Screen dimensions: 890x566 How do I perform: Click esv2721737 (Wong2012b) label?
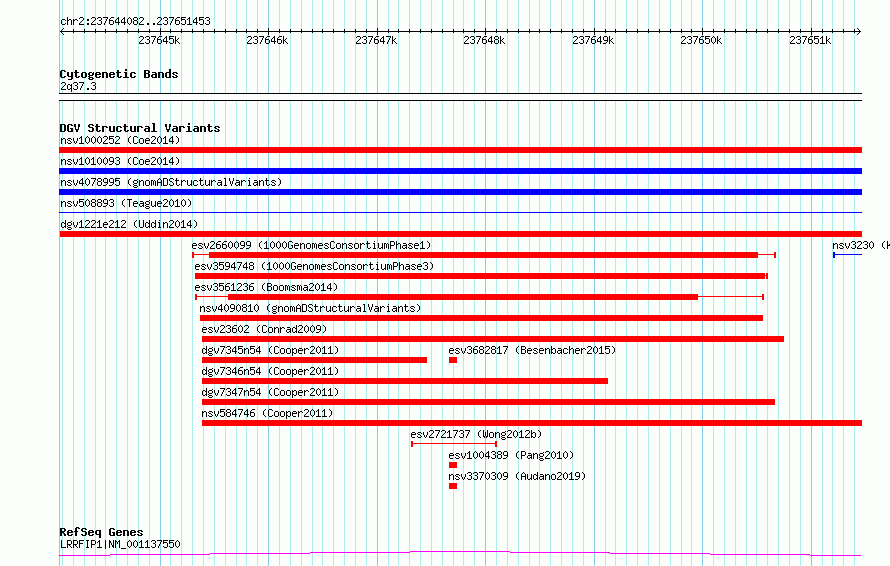pyautogui.click(x=476, y=434)
